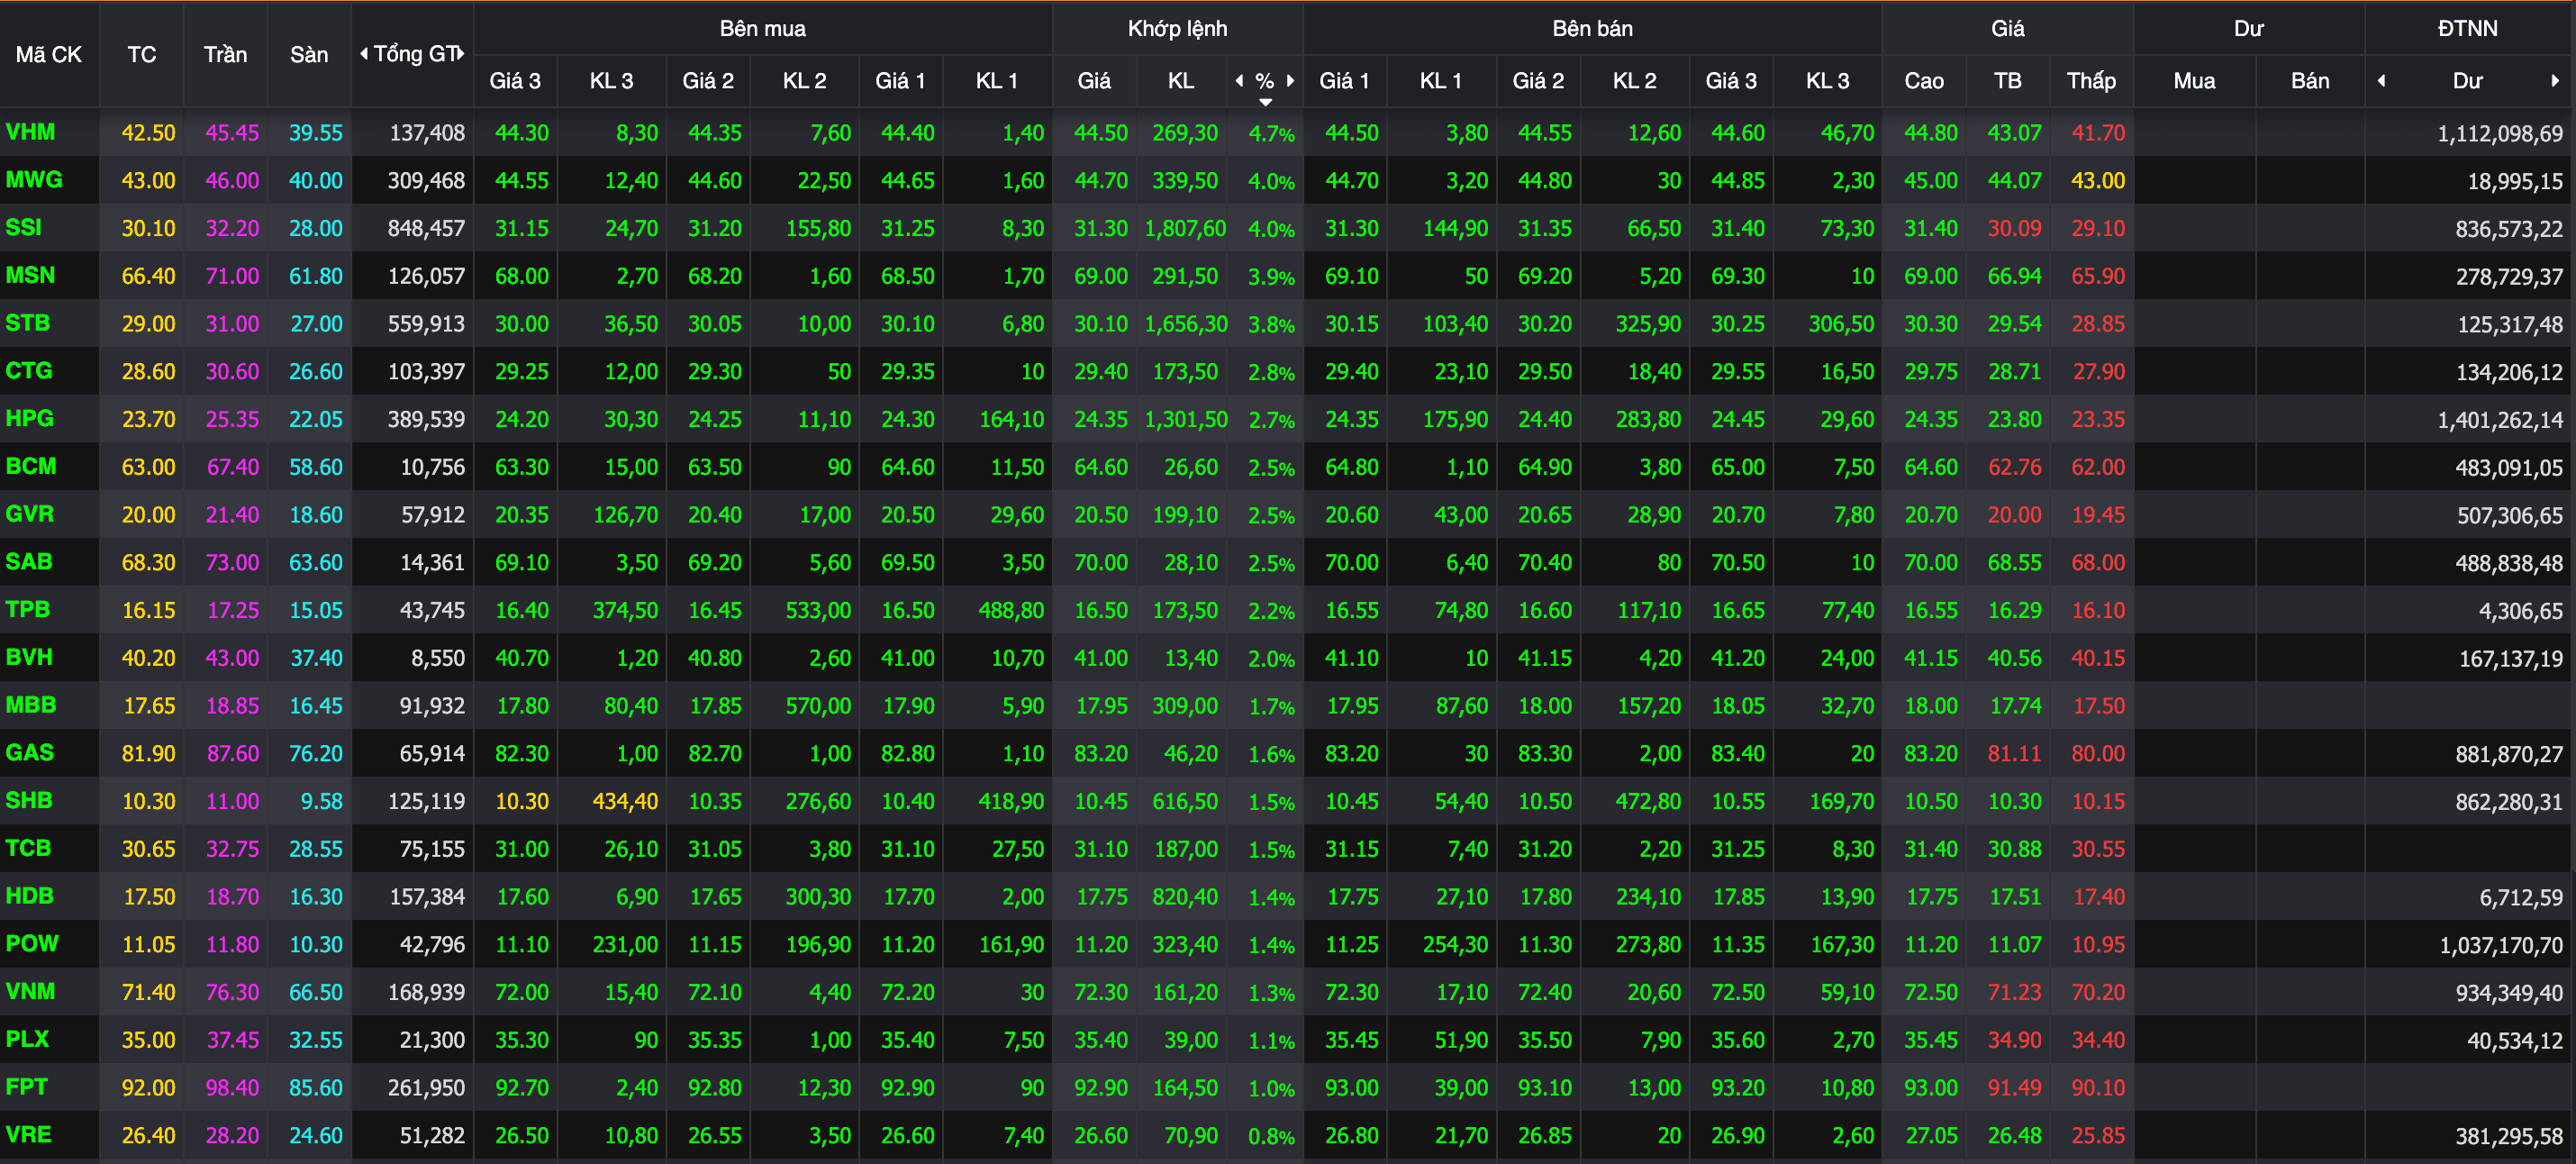Click Khớp lệnh KL column header
This screenshot has width=2576, height=1164.
click(x=1181, y=81)
